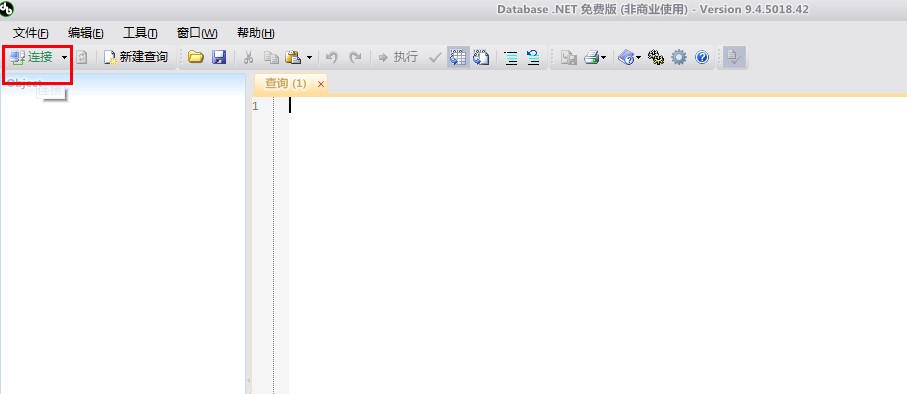Click the outdent lines icon with arrow

(x=533, y=57)
